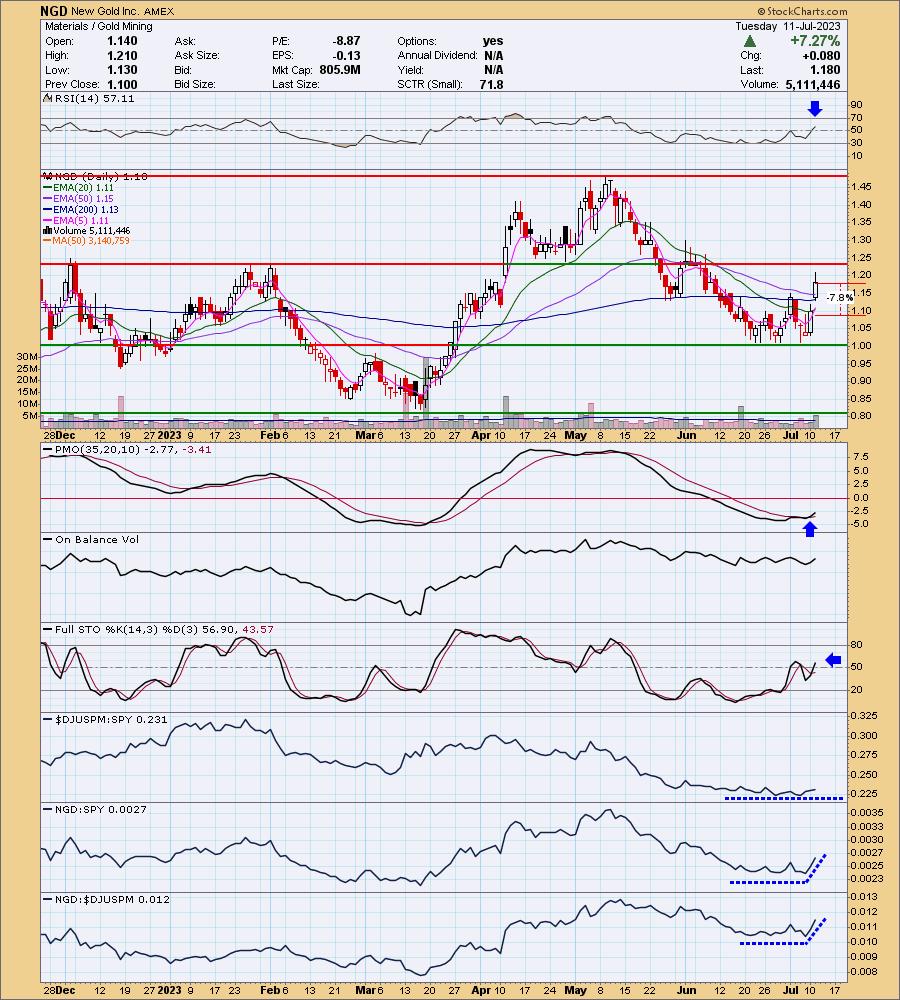Click the PMO(35,20,10) indicator label

click(127, 449)
